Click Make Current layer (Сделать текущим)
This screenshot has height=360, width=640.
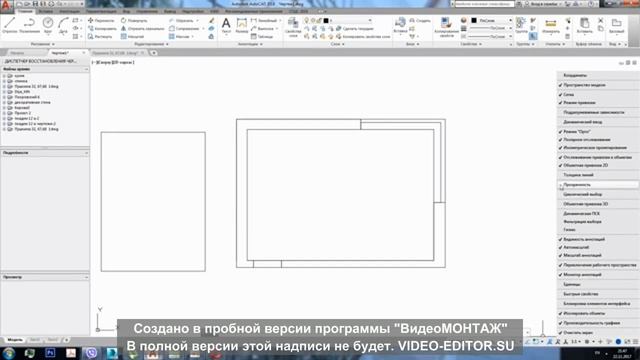tap(355, 29)
